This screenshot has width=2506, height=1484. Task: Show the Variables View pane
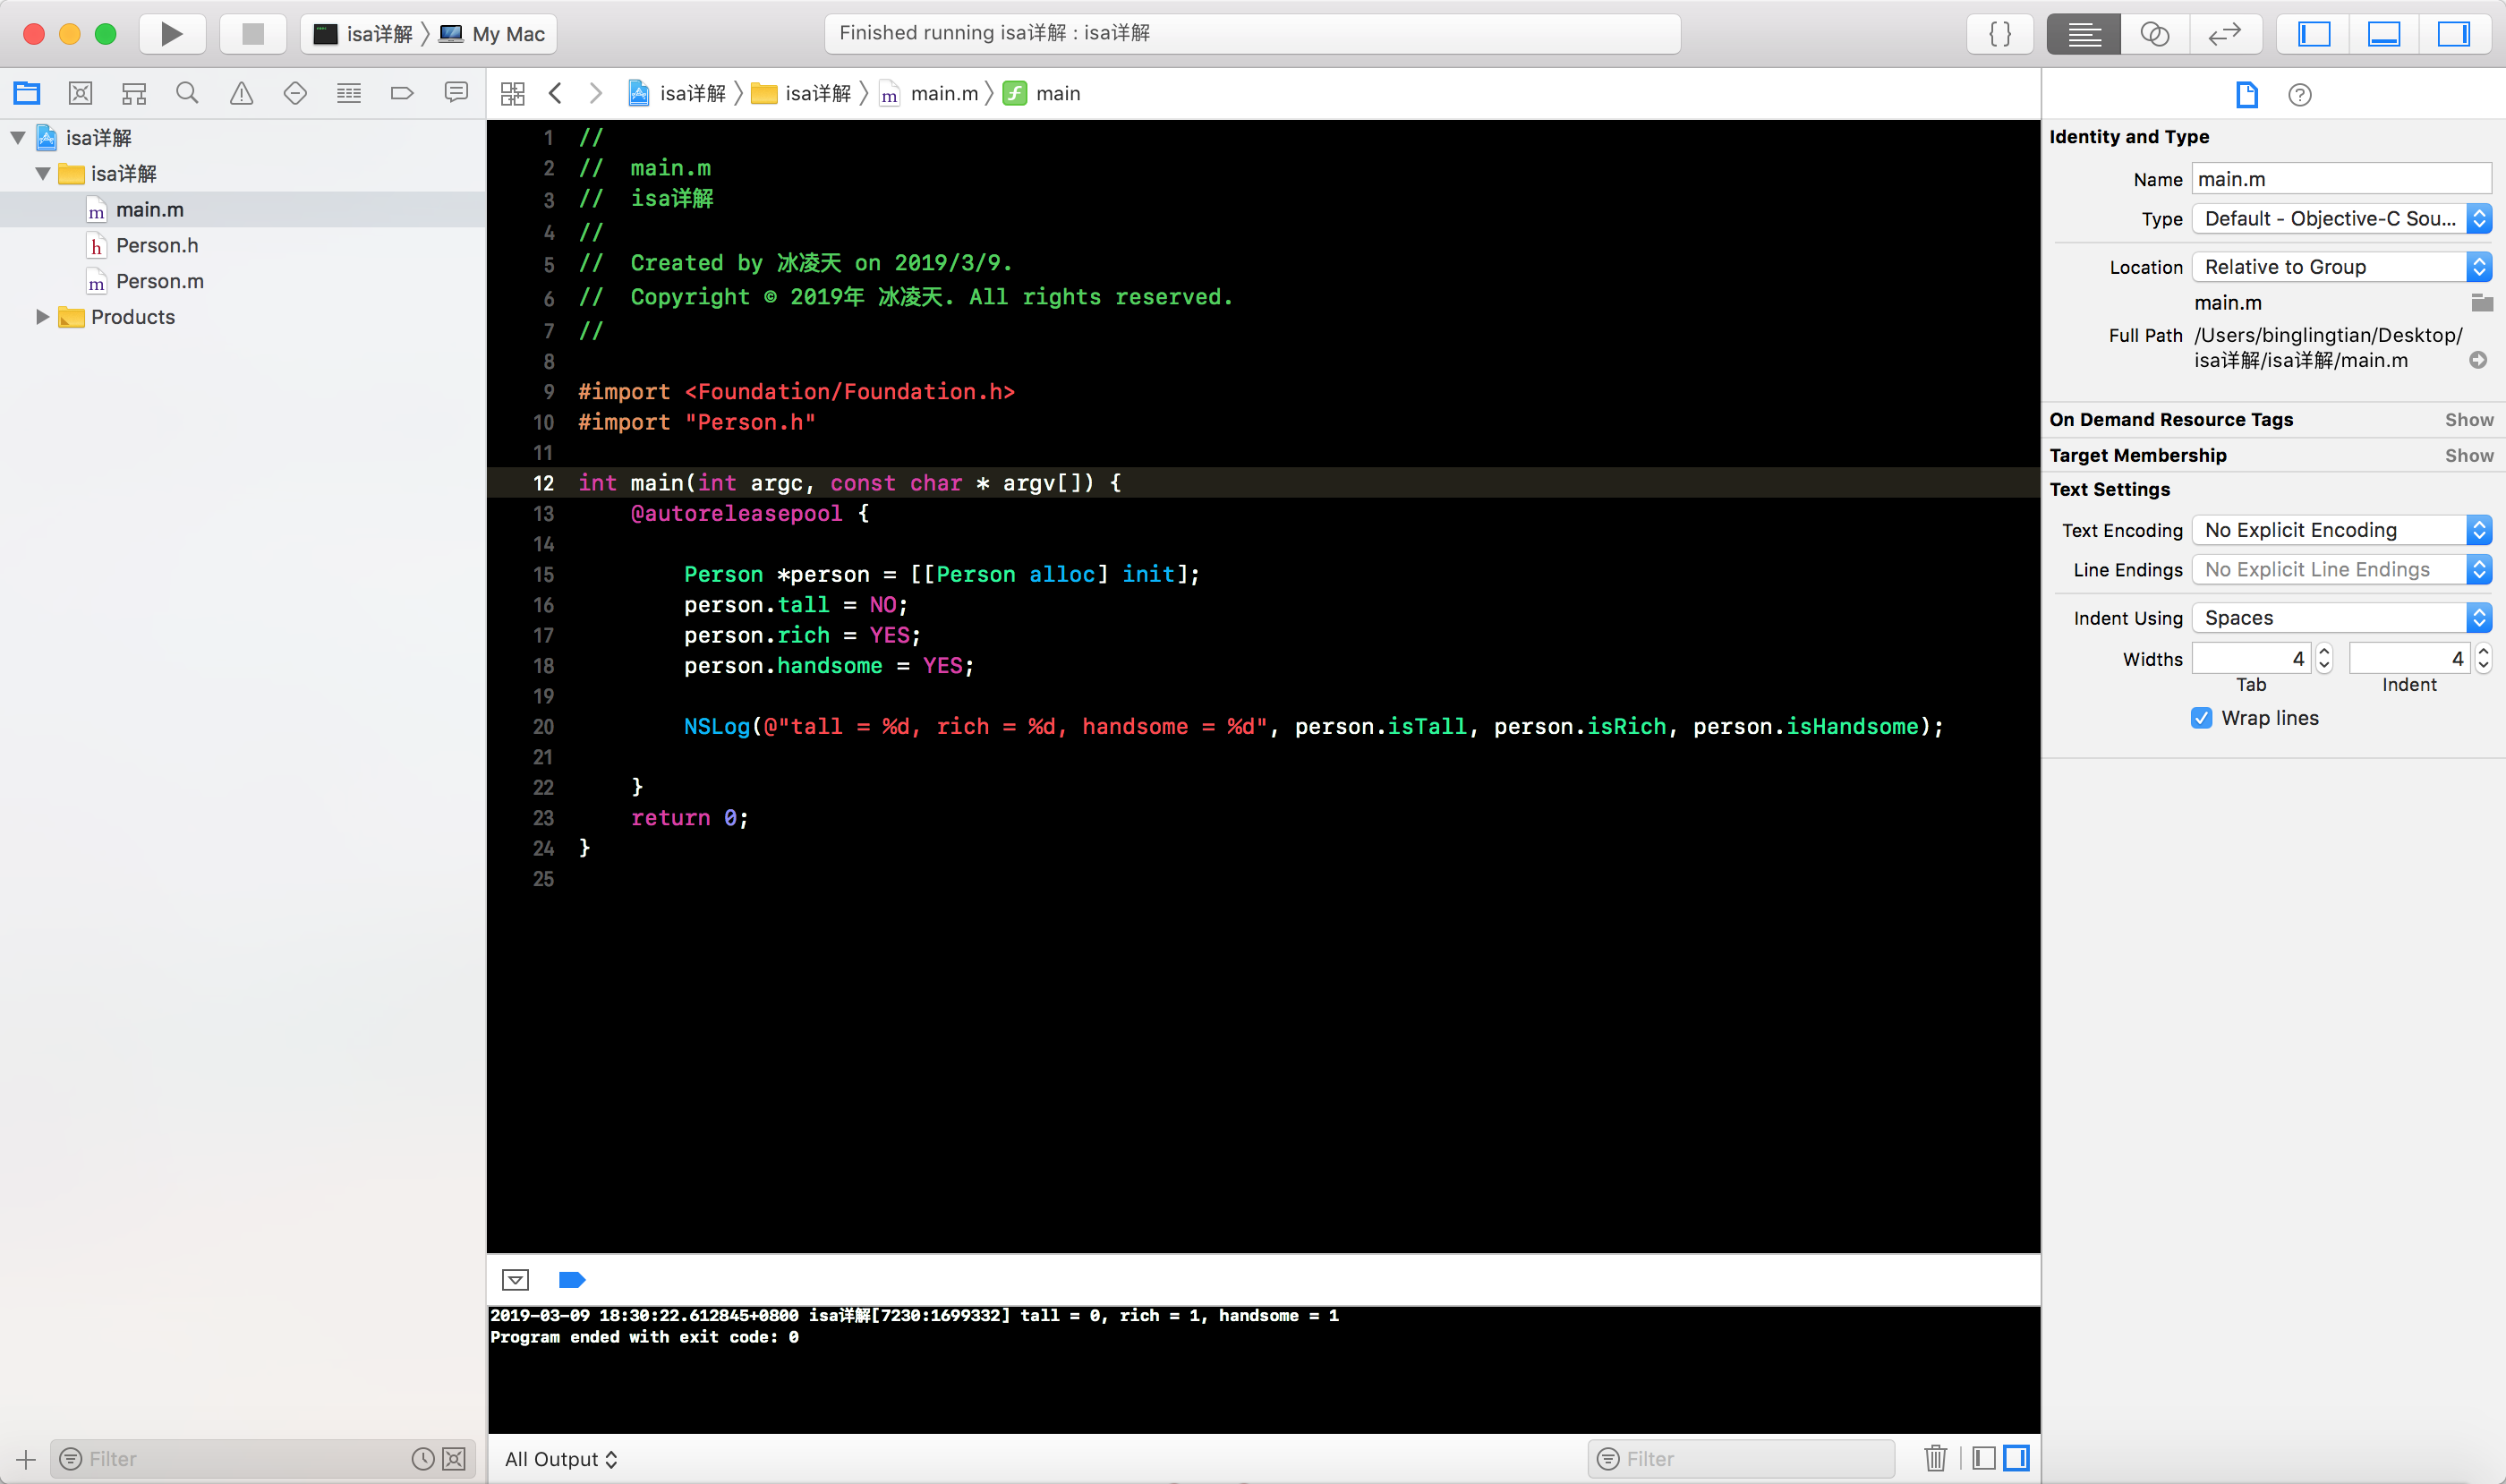coord(1984,1459)
